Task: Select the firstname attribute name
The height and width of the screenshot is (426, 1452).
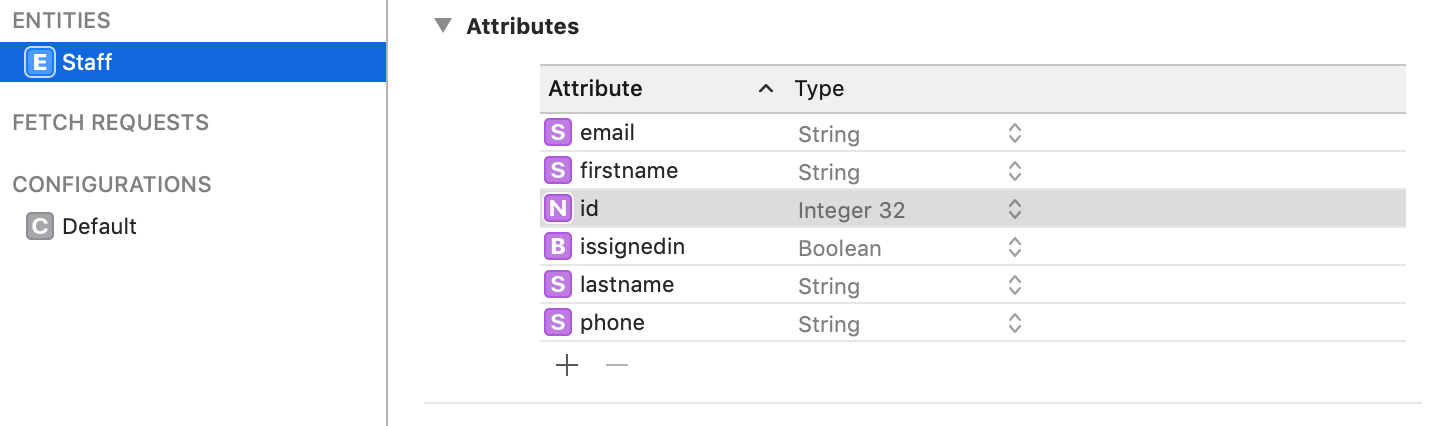Action: (x=629, y=171)
